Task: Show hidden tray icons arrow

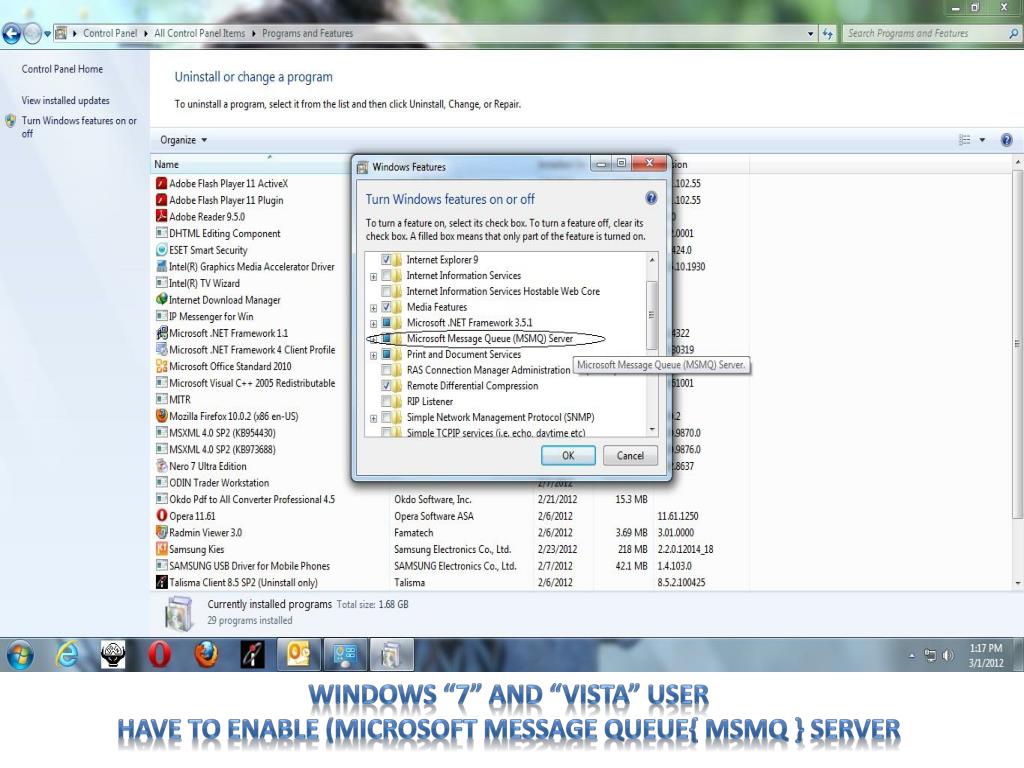Action: click(912, 655)
